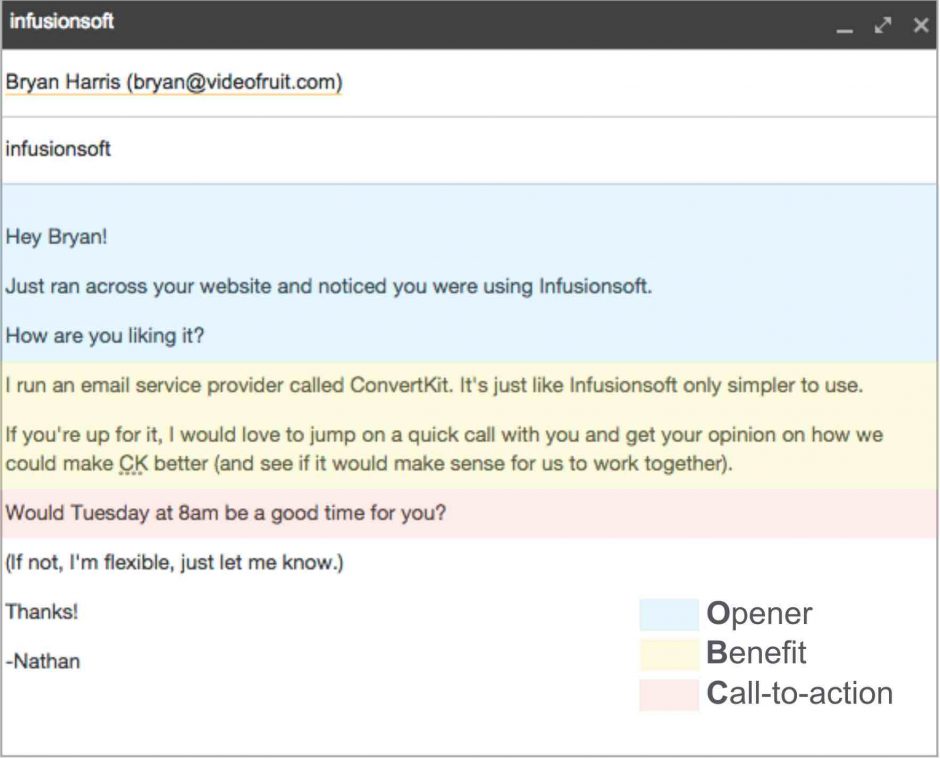Click the X close icon
Image resolution: width=940 pixels, height=759 pixels.
click(920, 23)
